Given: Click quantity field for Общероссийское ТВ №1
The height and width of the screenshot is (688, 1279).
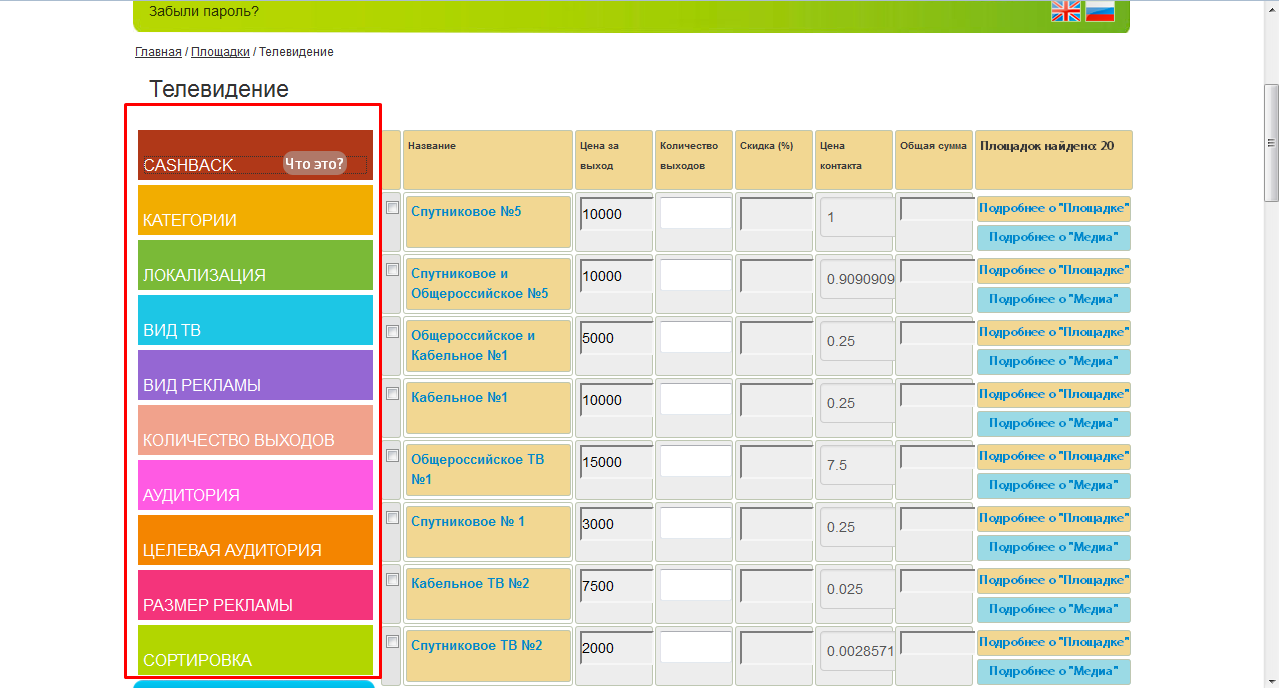Looking at the screenshot, I should point(696,461).
